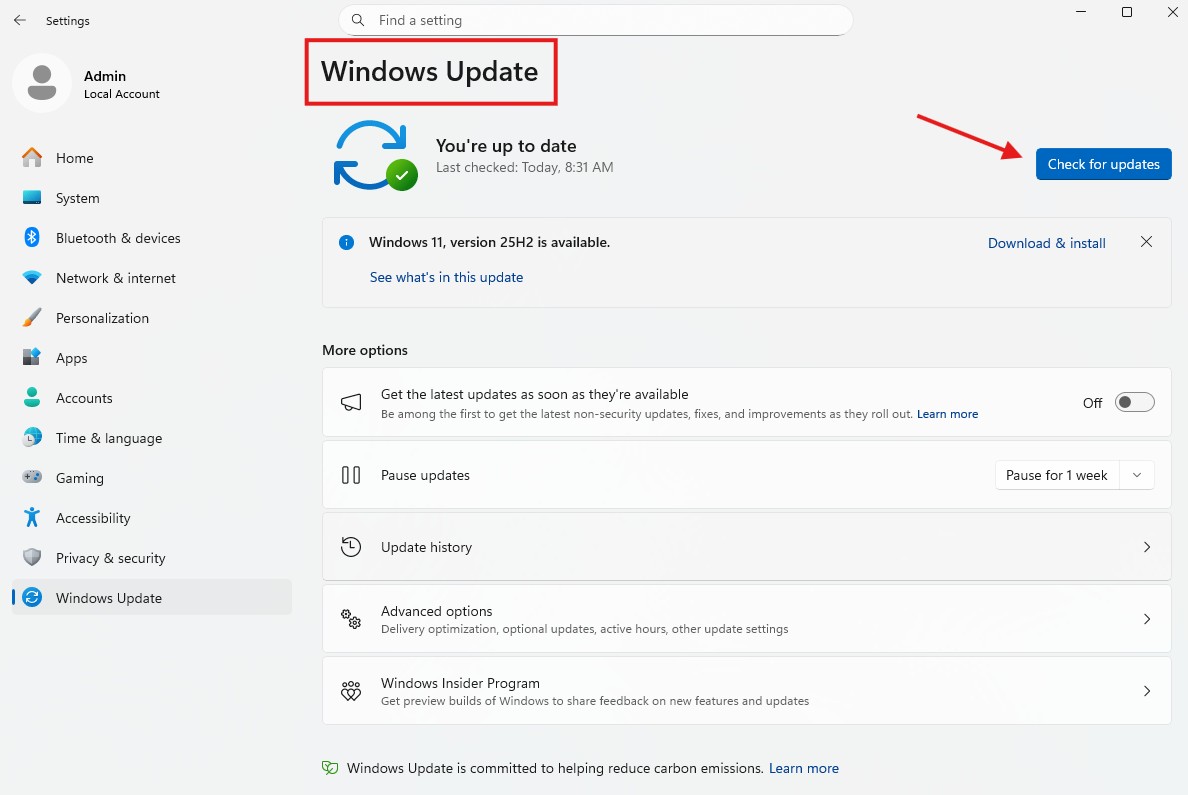Click Download & install for 25H2
Screen dimensions: 1188x795
pyautogui.click(x=1046, y=243)
